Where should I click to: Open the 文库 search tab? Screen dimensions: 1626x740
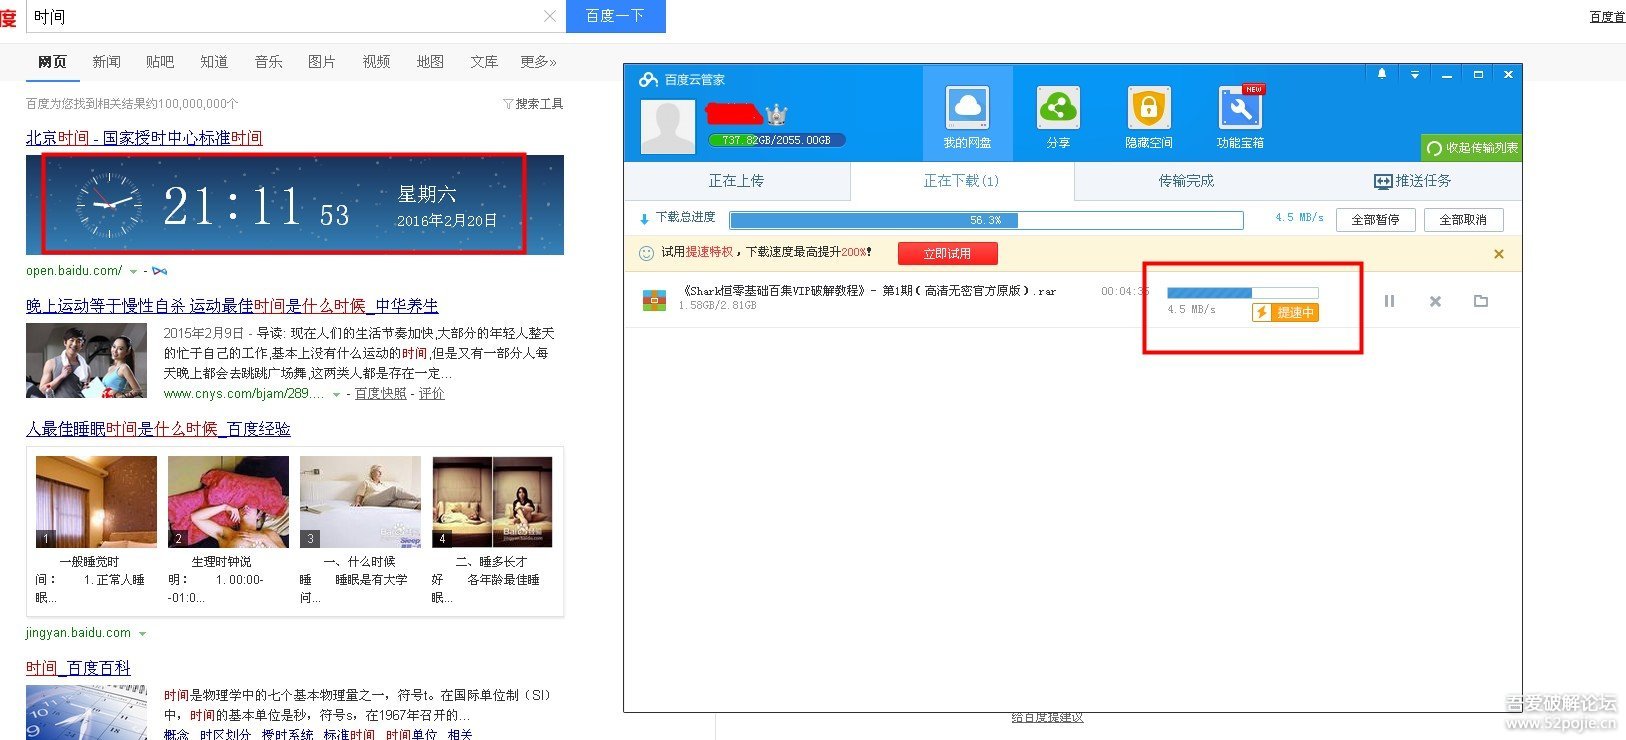(484, 62)
